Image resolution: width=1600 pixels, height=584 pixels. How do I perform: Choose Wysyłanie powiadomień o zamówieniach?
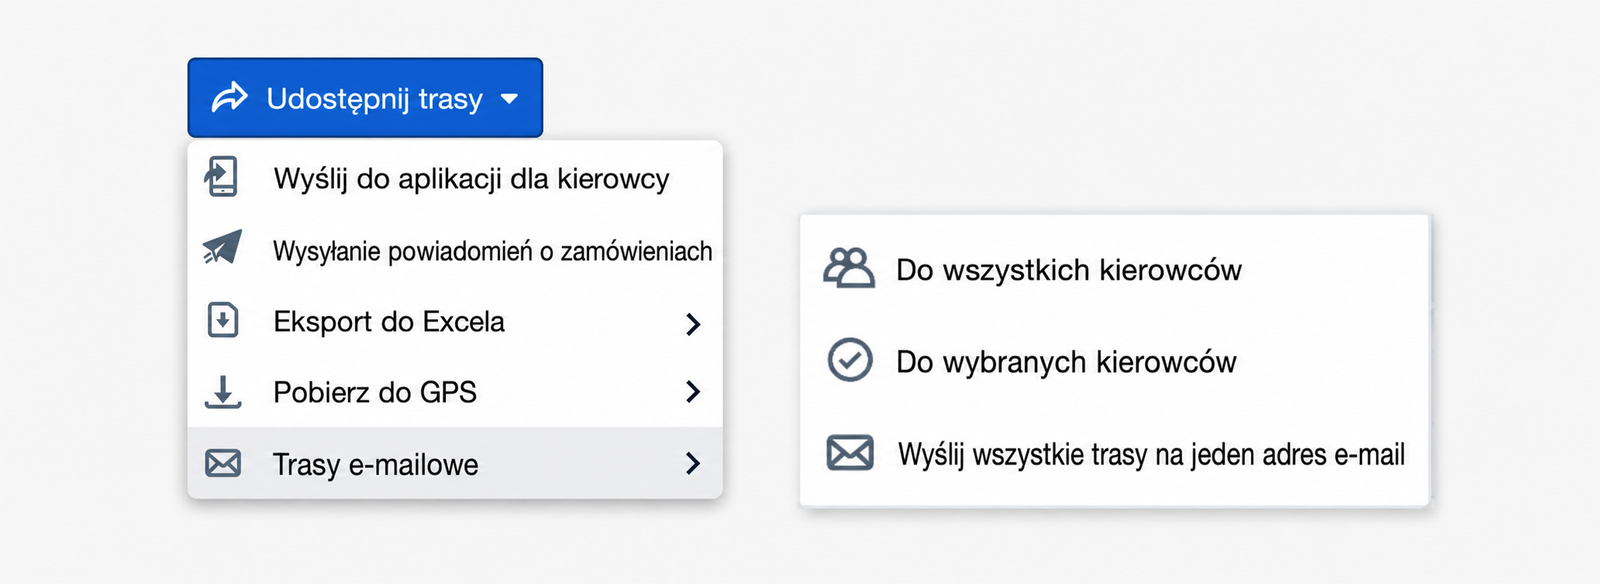pos(455,250)
